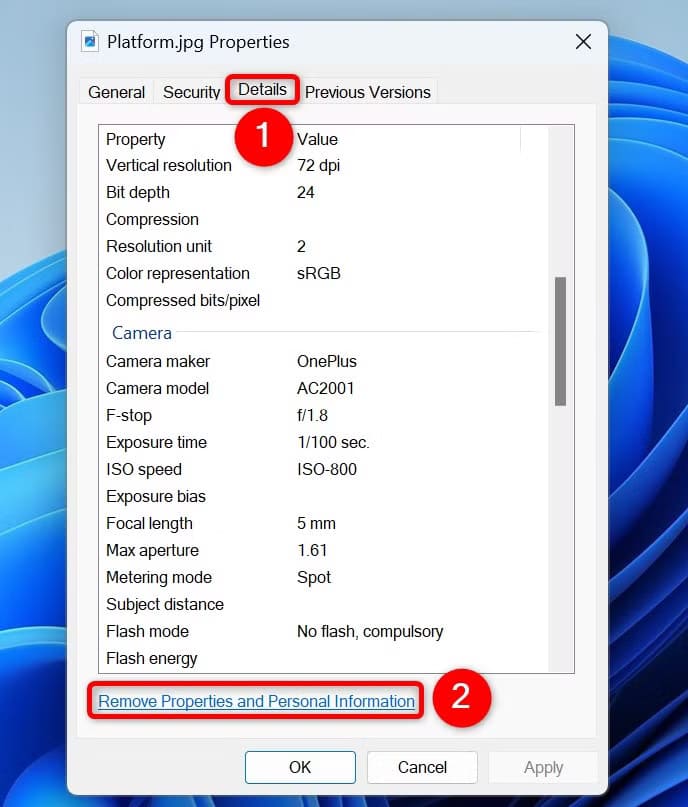This screenshot has width=688, height=807.
Task: Click the Property column header
Action: pyautogui.click(x=135, y=139)
